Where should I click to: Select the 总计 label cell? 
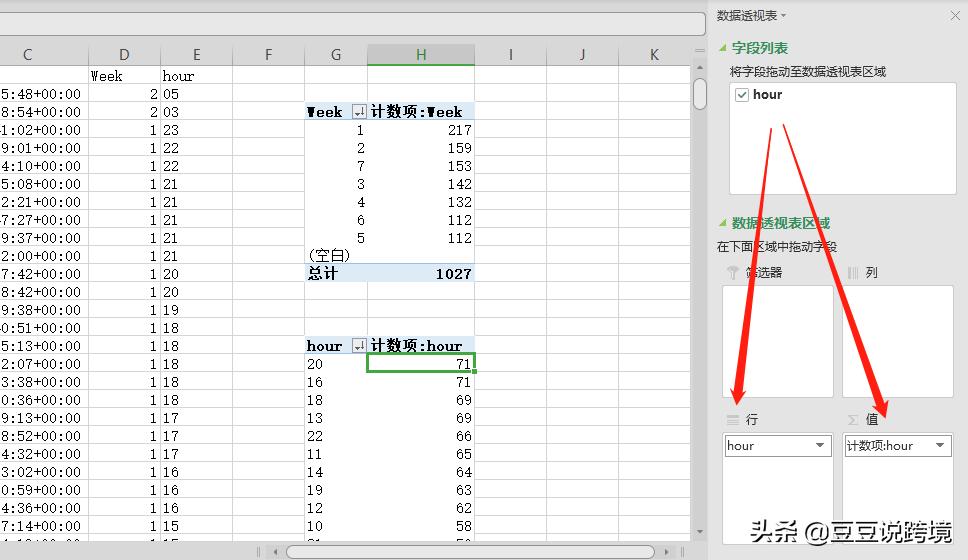pyautogui.click(x=336, y=274)
